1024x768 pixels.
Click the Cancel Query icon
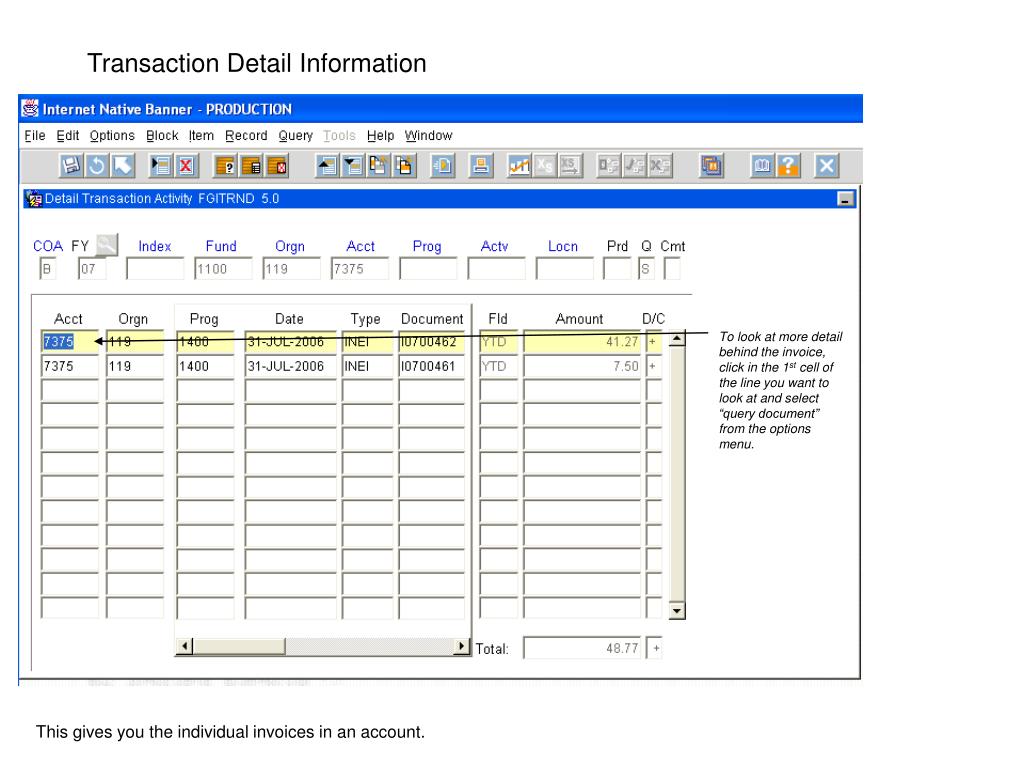pos(277,165)
